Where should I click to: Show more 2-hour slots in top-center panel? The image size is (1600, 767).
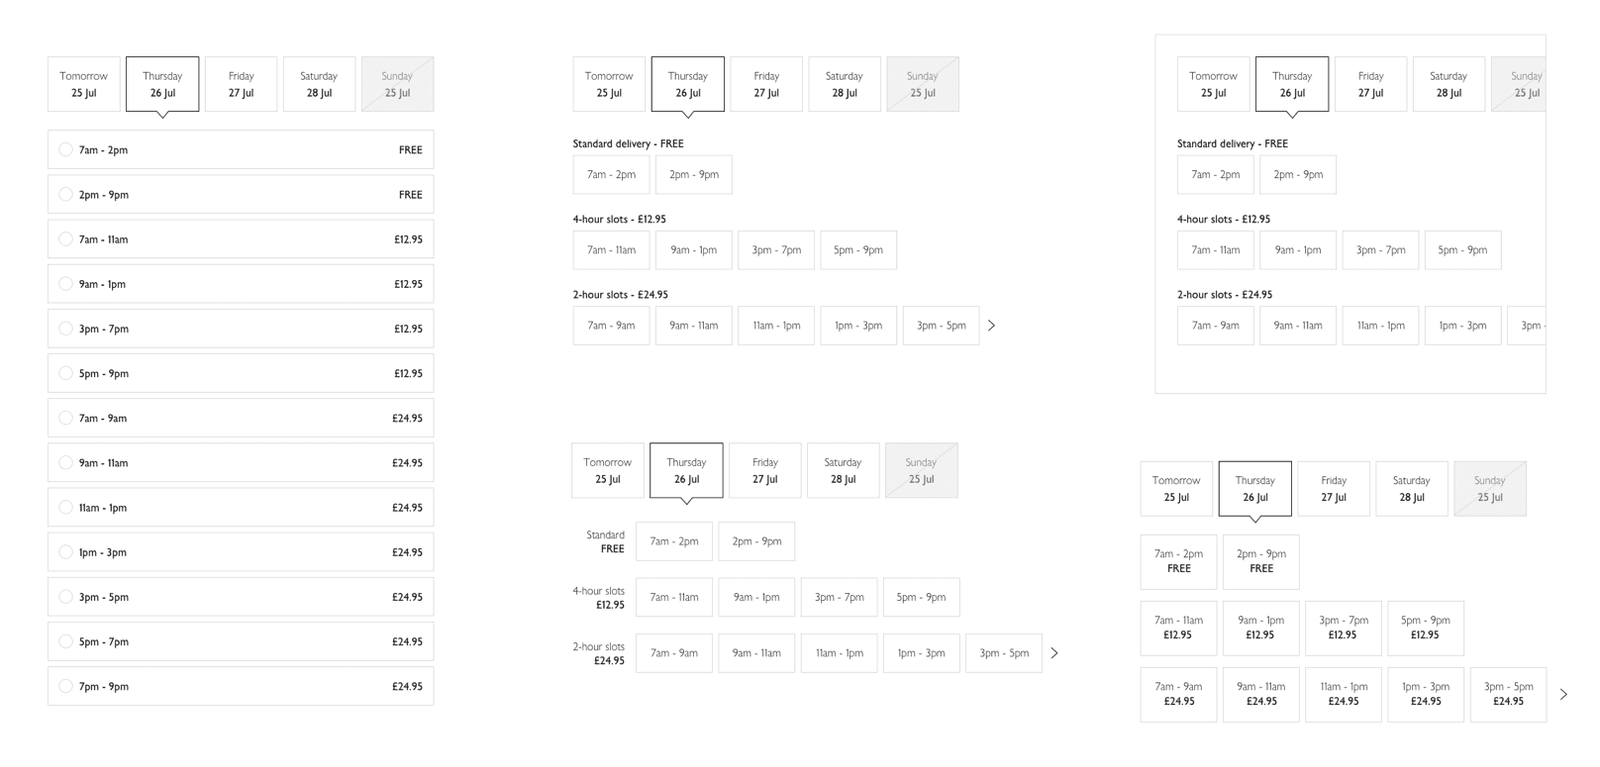click(991, 325)
